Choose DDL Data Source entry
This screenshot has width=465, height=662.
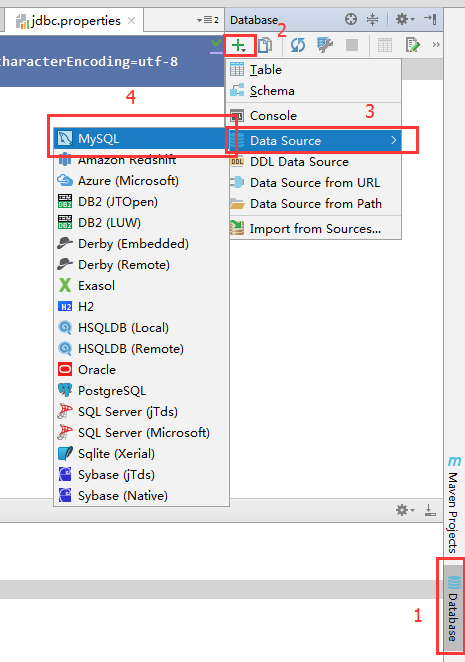313,162
